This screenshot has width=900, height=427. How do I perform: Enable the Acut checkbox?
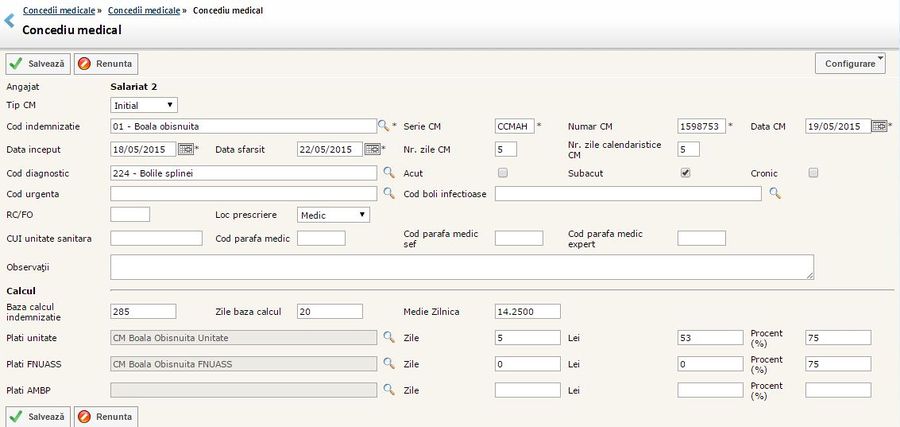click(x=503, y=173)
